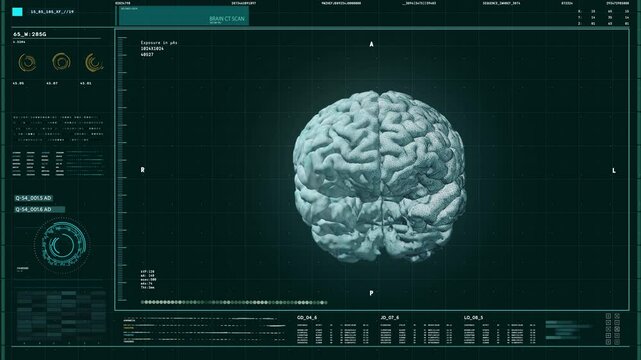
Task: Click the anterior 'A' orientation marker
Action: point(371,44)
